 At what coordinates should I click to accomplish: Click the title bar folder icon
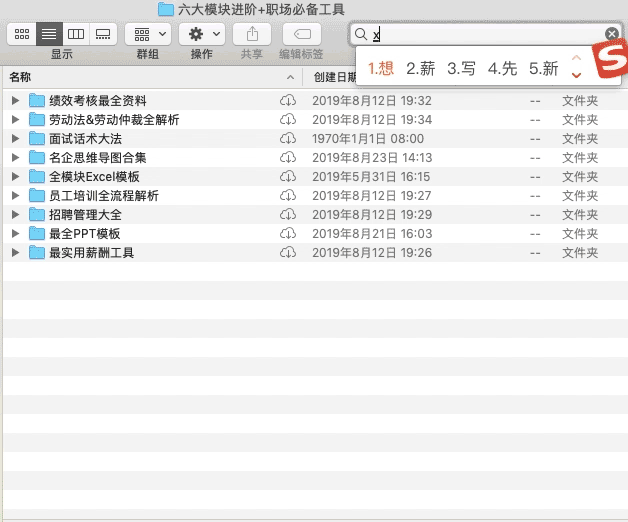(166, 9)
